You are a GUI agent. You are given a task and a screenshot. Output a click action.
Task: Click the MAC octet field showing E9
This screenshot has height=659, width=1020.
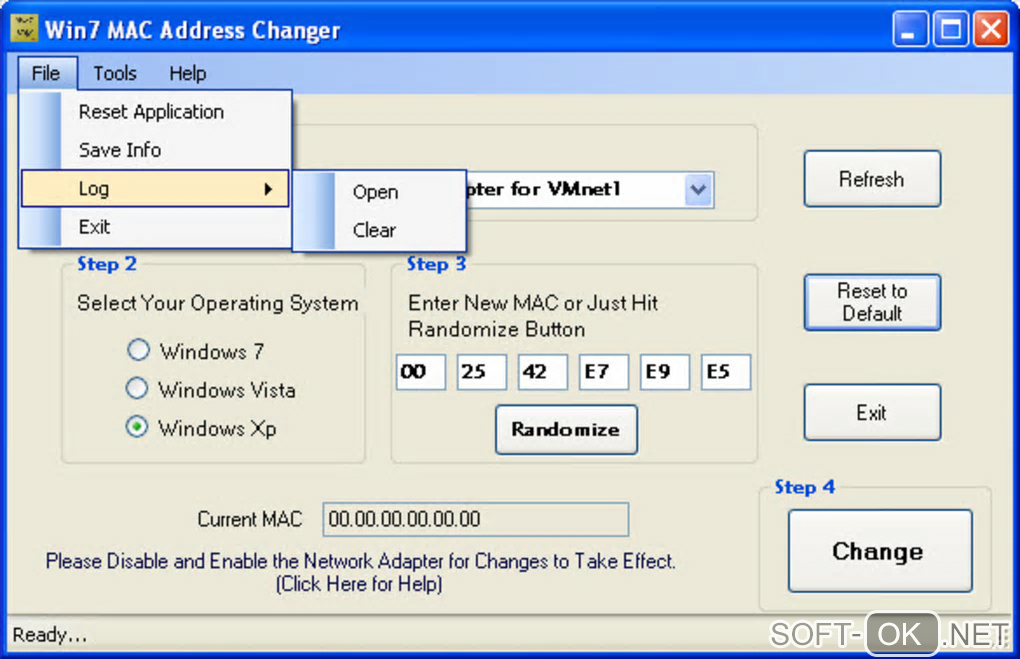665,372
